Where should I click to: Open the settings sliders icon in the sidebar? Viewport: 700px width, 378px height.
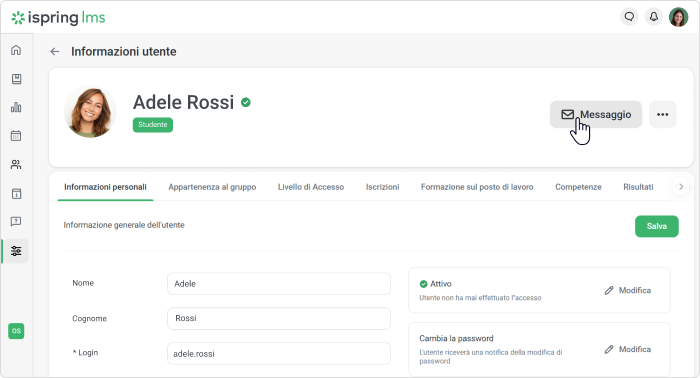tap(16, 251)
